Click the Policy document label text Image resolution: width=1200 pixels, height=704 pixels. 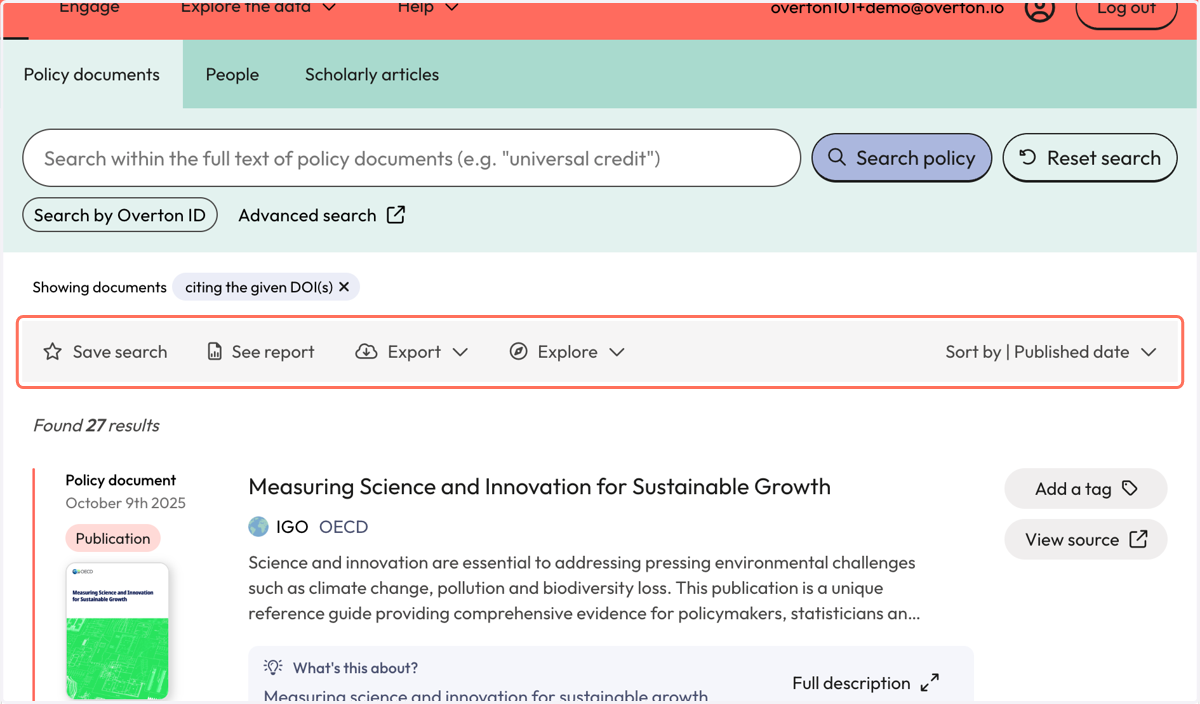121,480
